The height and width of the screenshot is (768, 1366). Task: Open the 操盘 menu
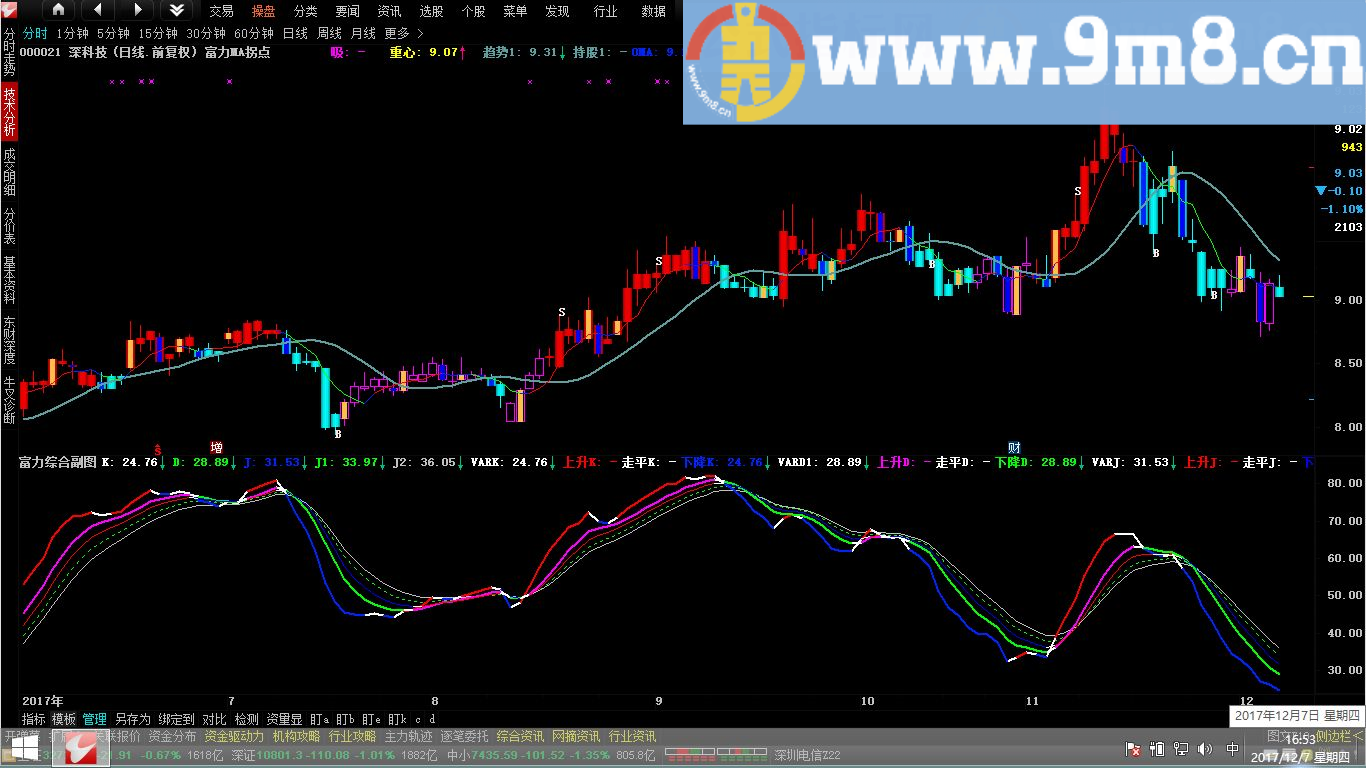(x=263, y=11)
